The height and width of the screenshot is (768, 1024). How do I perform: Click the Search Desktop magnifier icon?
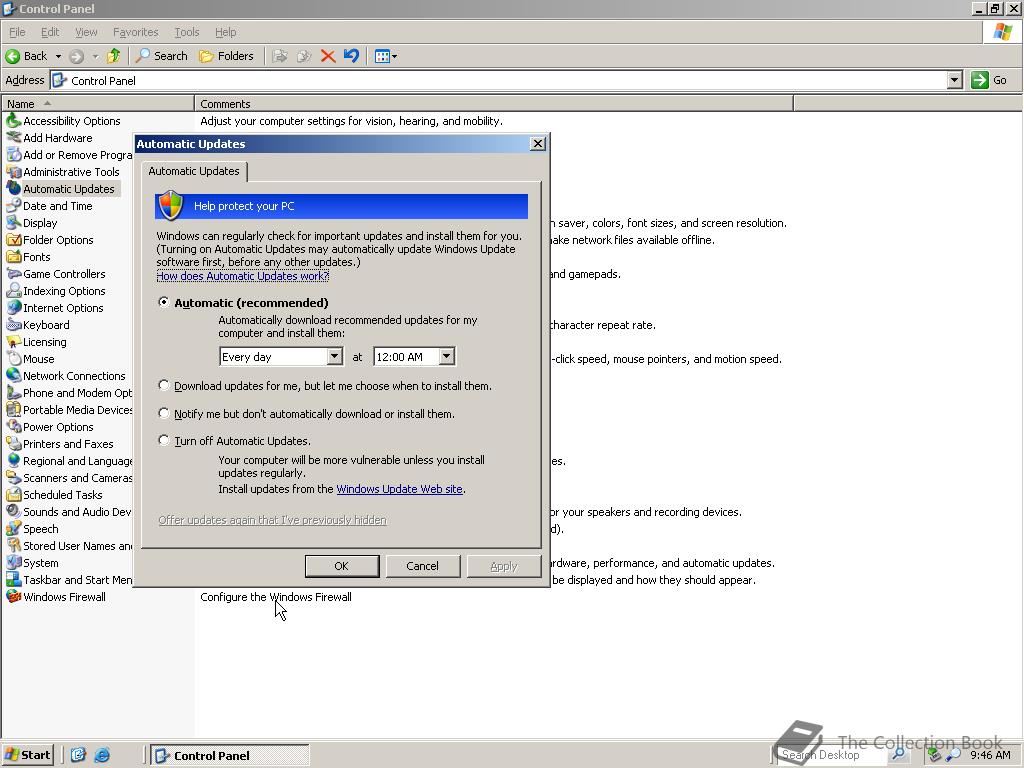click(x=899, y=755)
